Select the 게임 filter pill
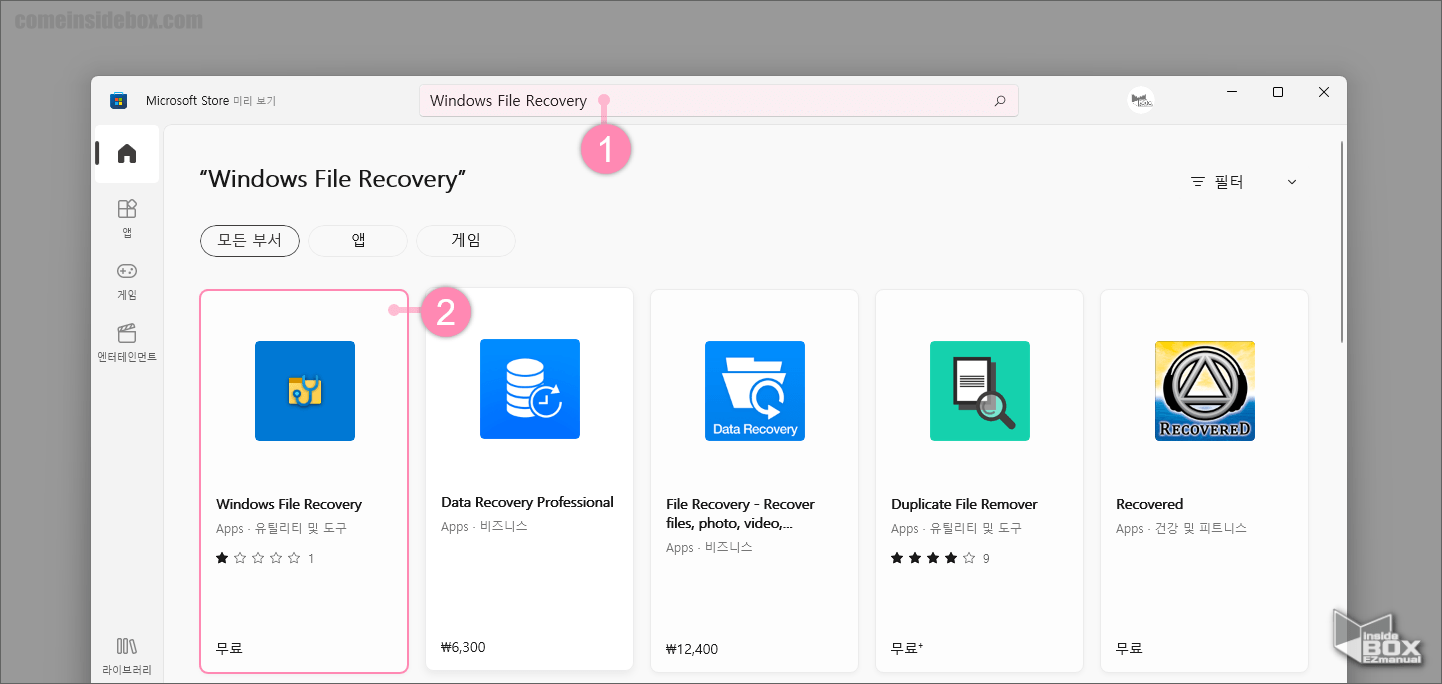 click(466, 241)
